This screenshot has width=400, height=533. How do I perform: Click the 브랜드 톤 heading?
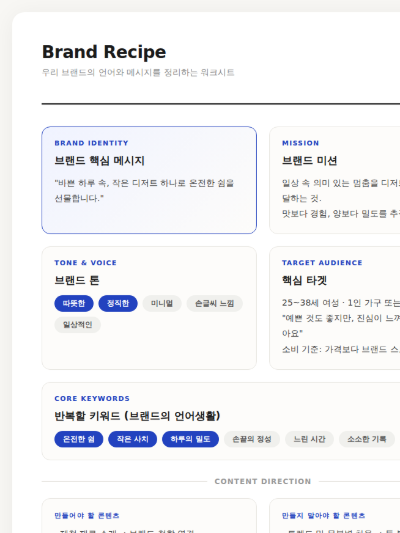pyautogui.click(x=77, y=280)
